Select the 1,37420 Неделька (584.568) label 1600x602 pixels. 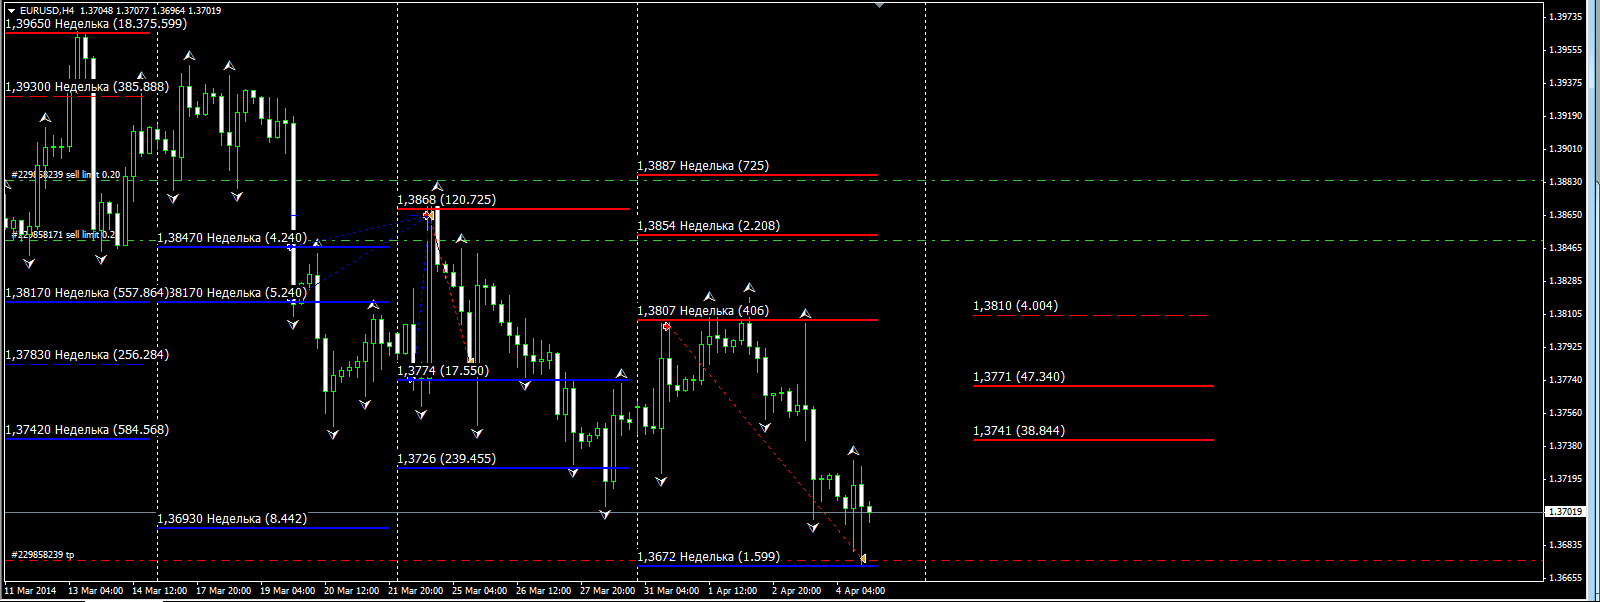tap(87, 430)
